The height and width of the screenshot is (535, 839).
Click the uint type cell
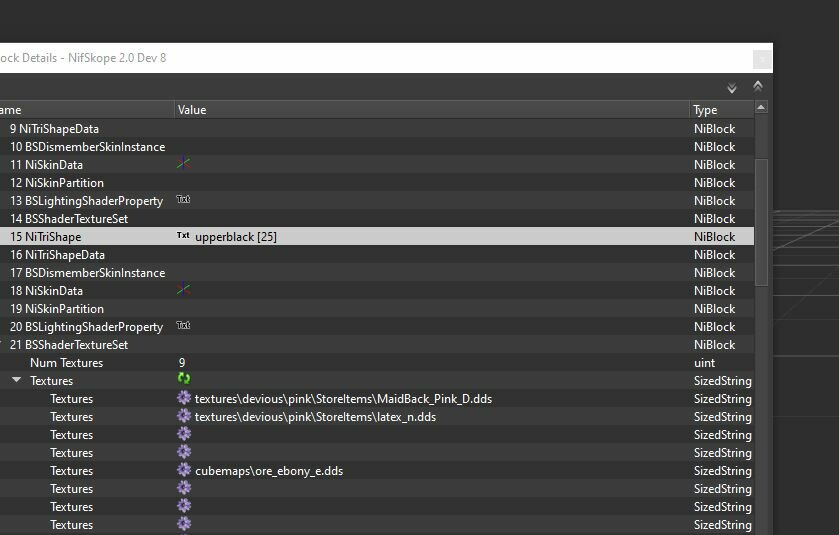pyautogui.click(x=704, y=363)
